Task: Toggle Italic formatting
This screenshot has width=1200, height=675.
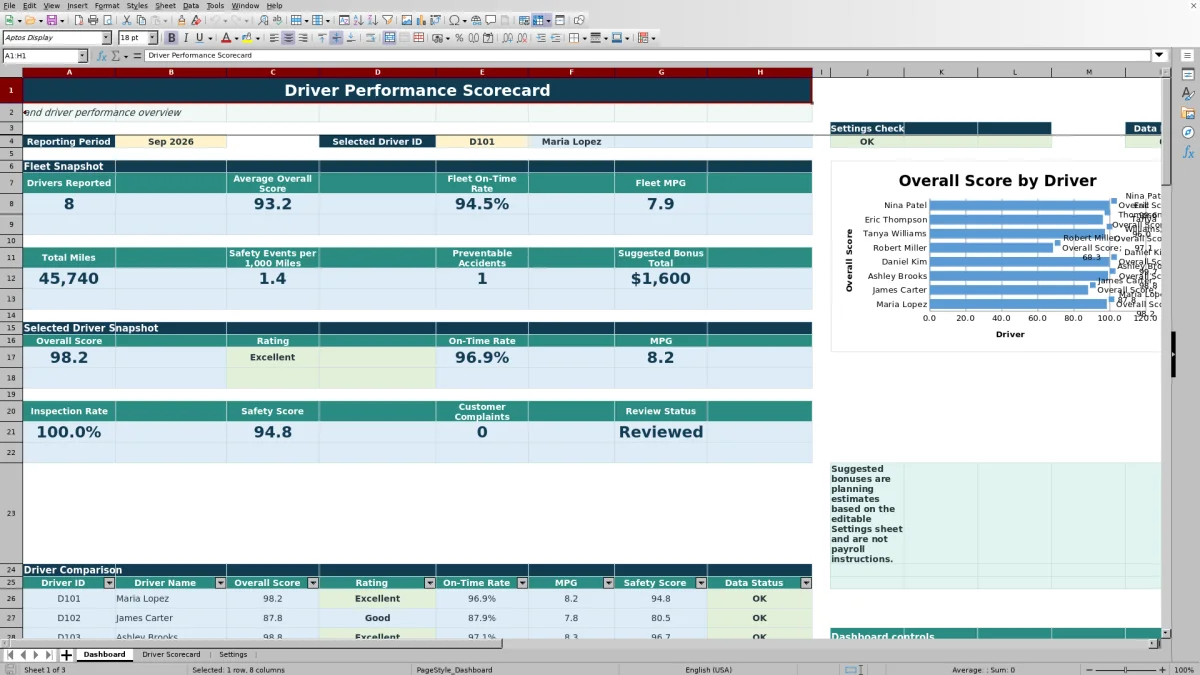Action: 186,38
